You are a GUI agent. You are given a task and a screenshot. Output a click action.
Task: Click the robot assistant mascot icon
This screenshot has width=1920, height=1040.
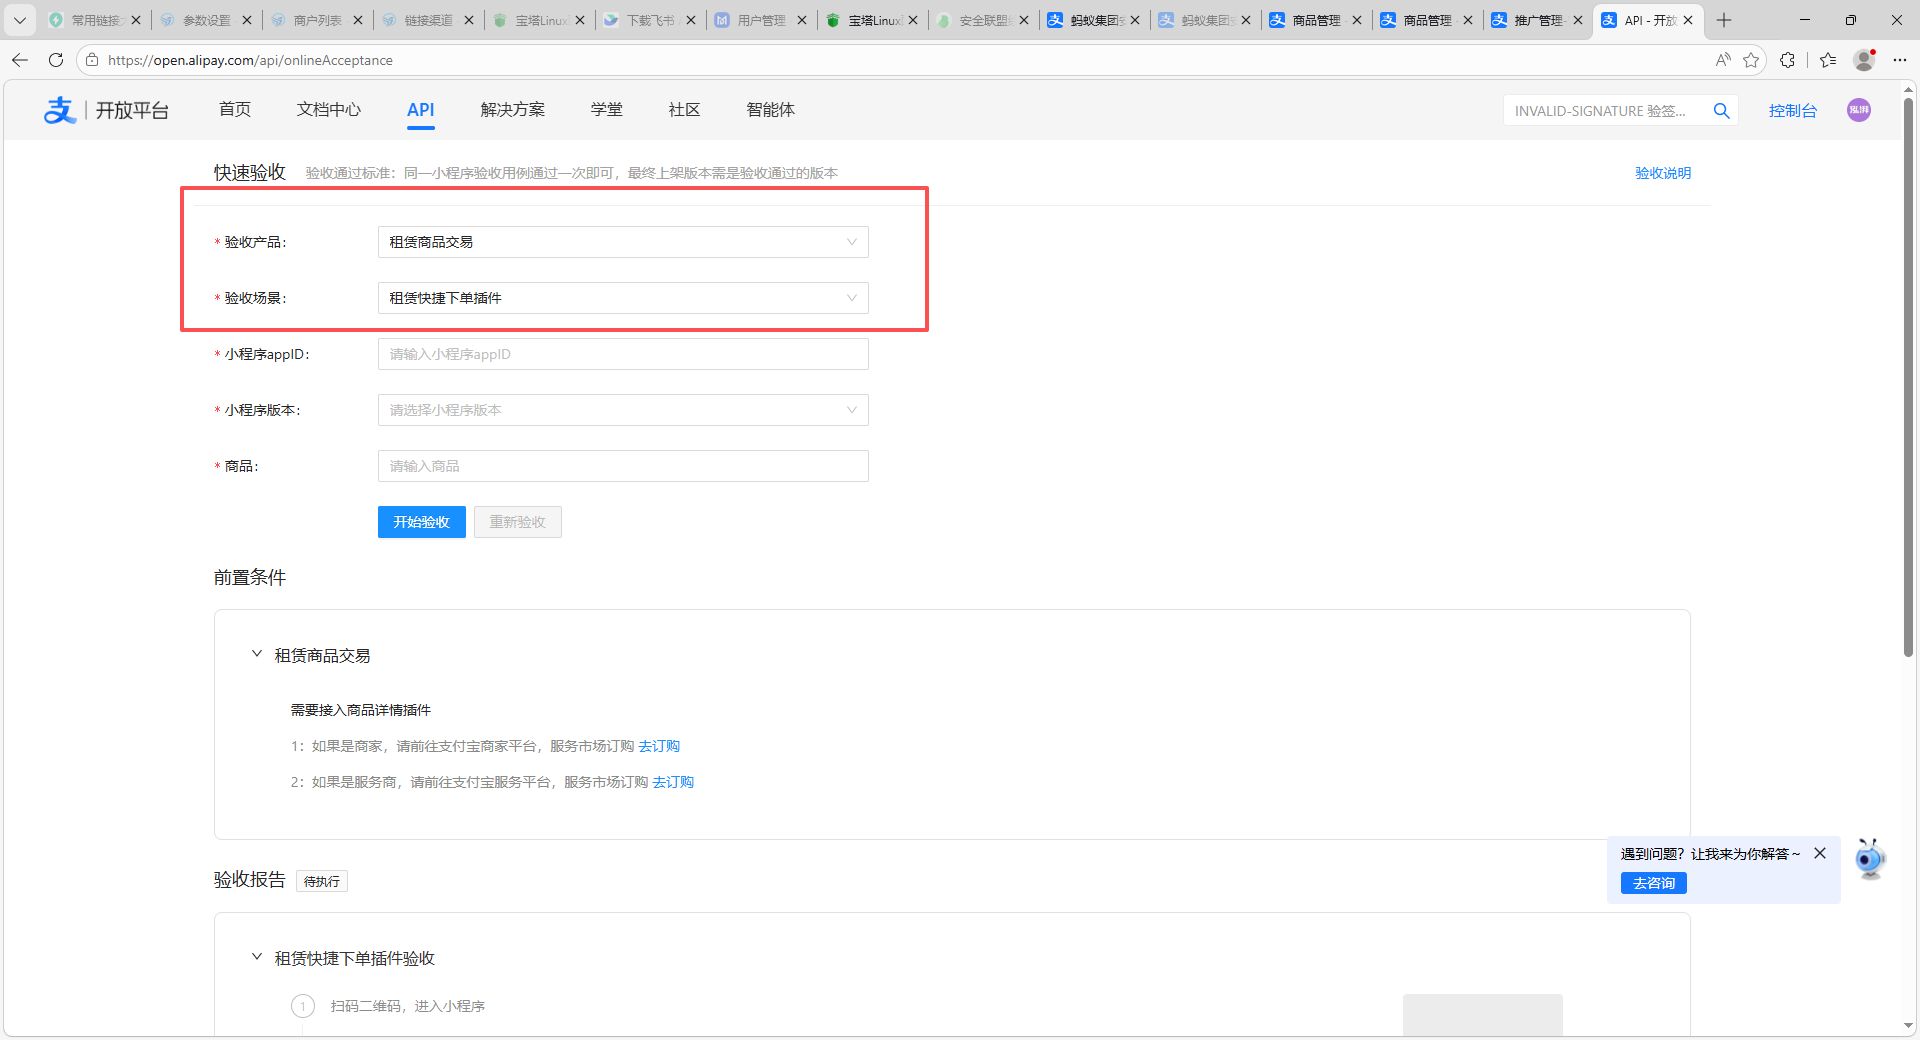[1869, 859]
